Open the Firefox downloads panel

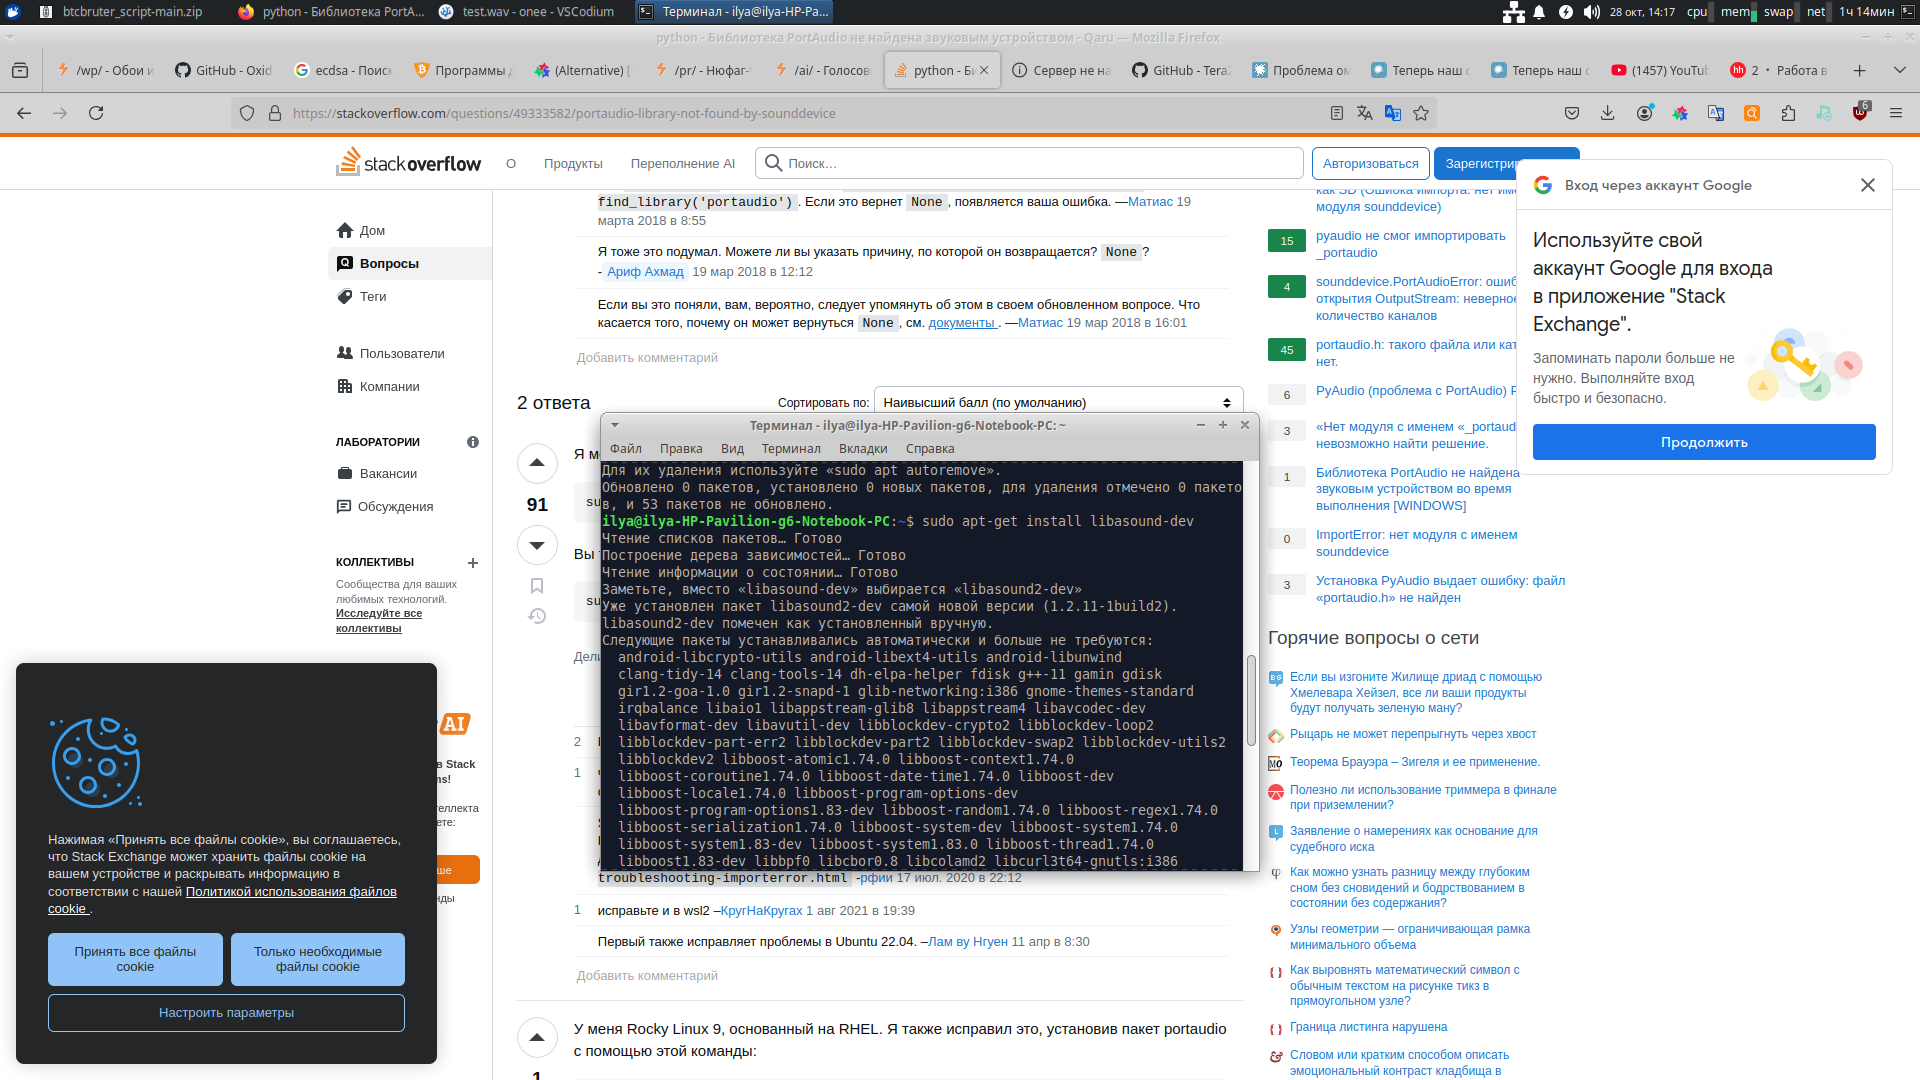pos(1608,113)
